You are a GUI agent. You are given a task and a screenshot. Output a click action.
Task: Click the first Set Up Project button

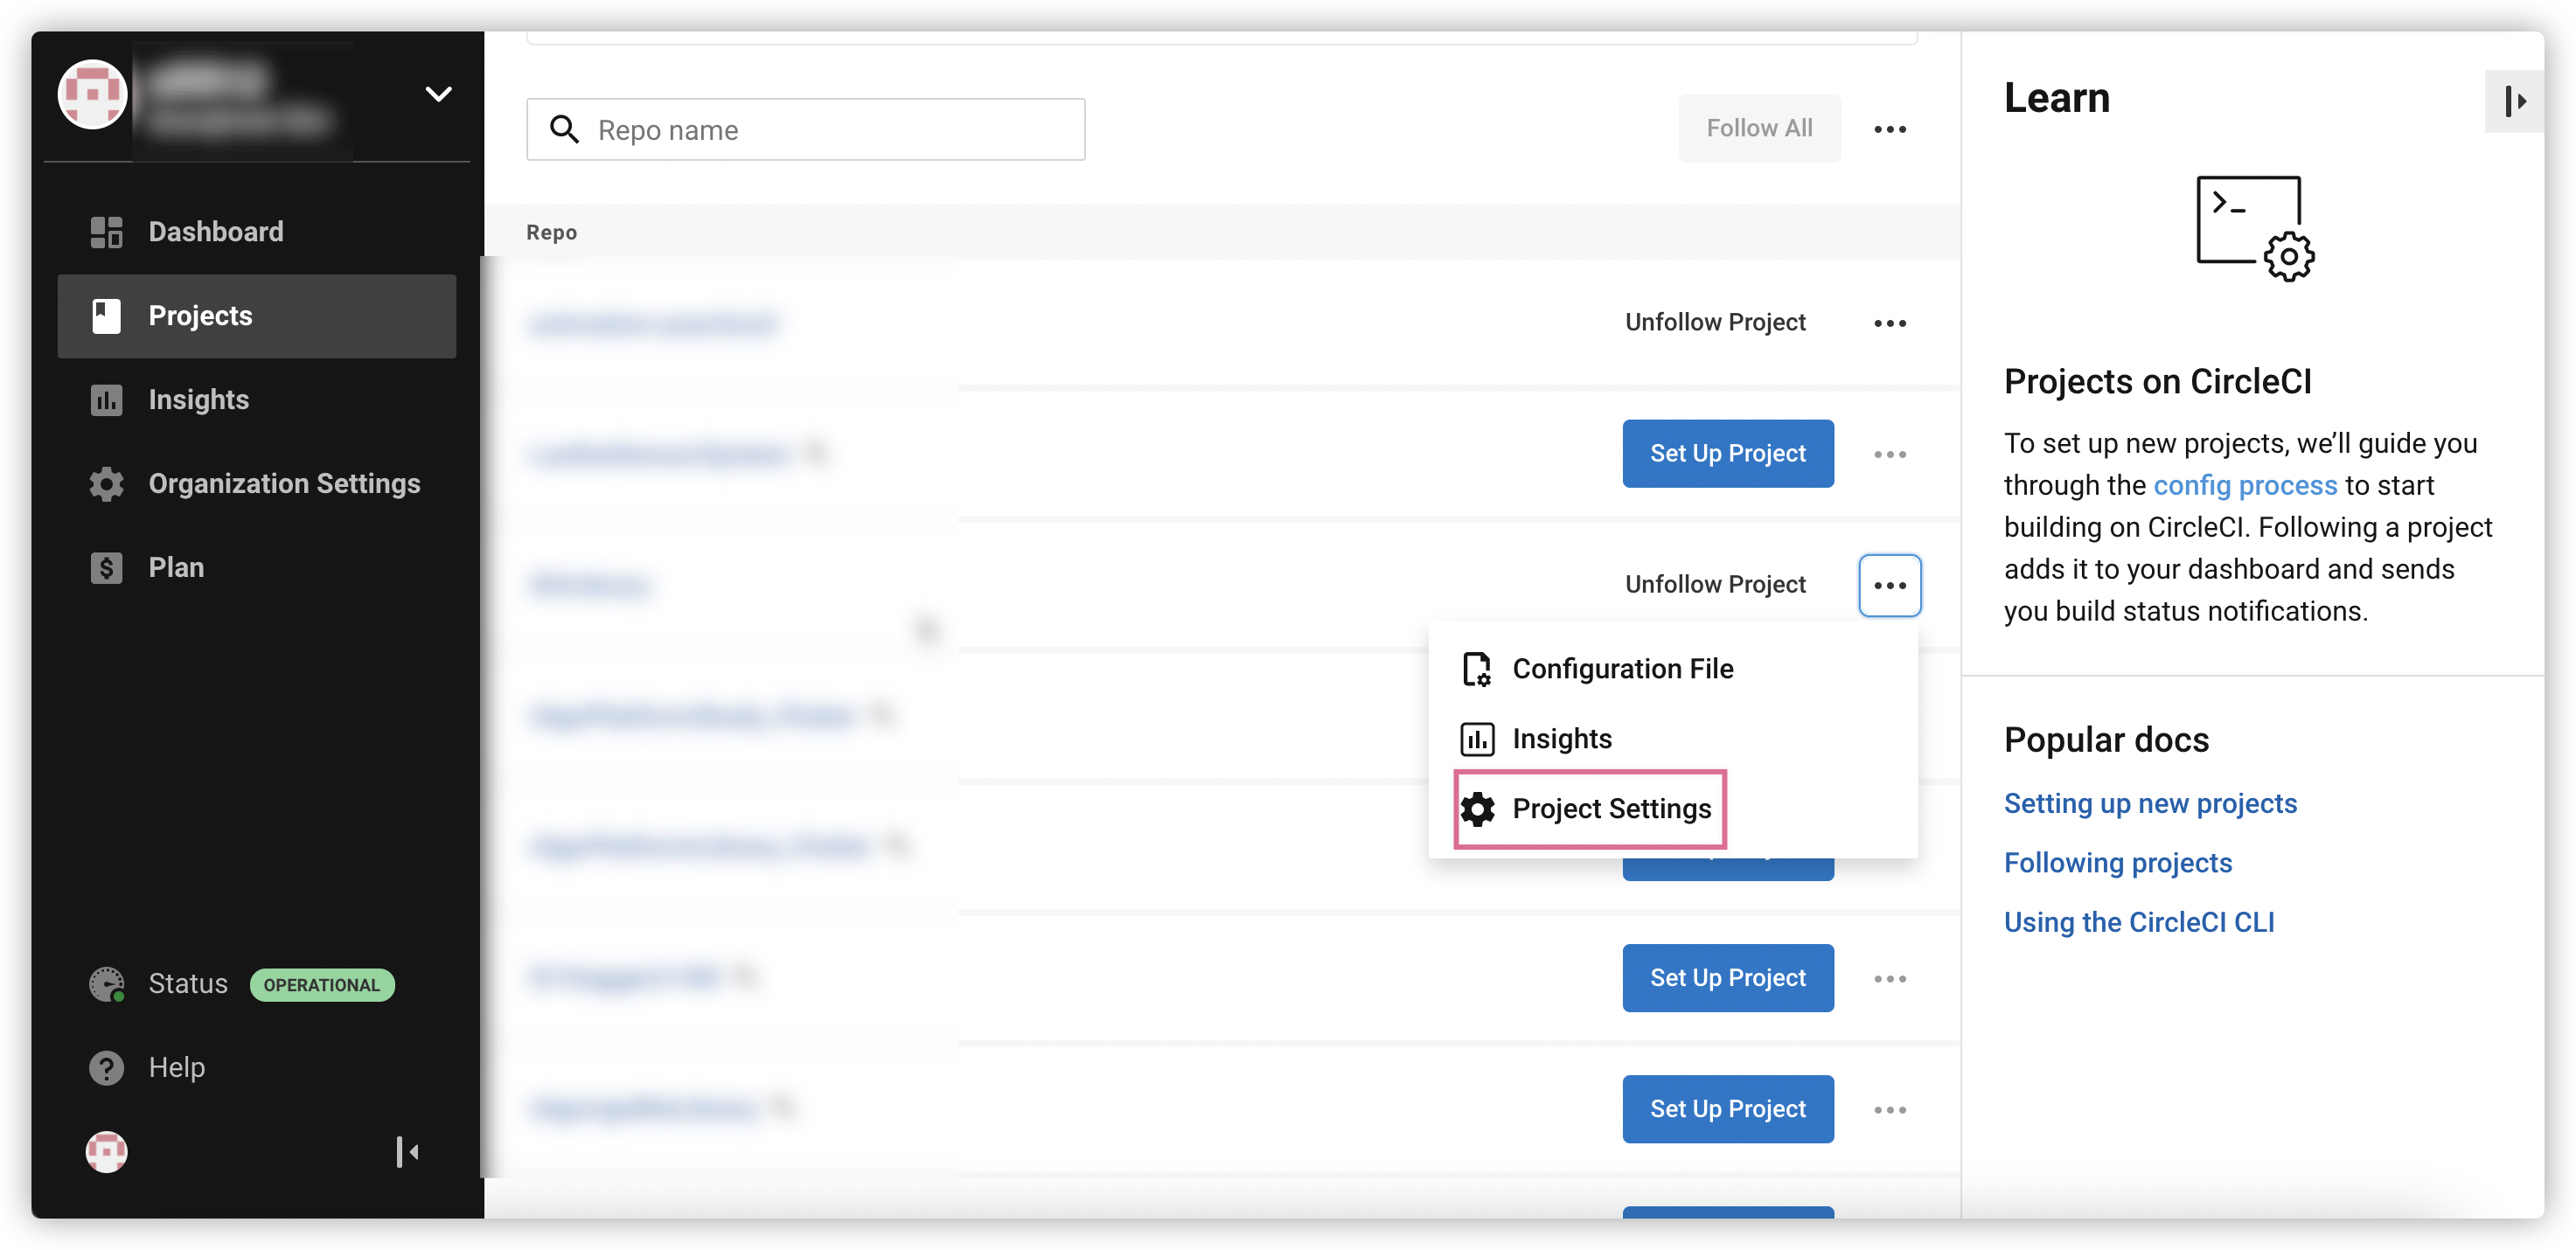(1727, 454)
